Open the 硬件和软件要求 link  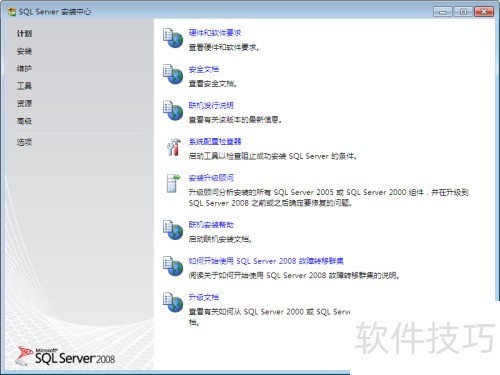coord(215,33)
